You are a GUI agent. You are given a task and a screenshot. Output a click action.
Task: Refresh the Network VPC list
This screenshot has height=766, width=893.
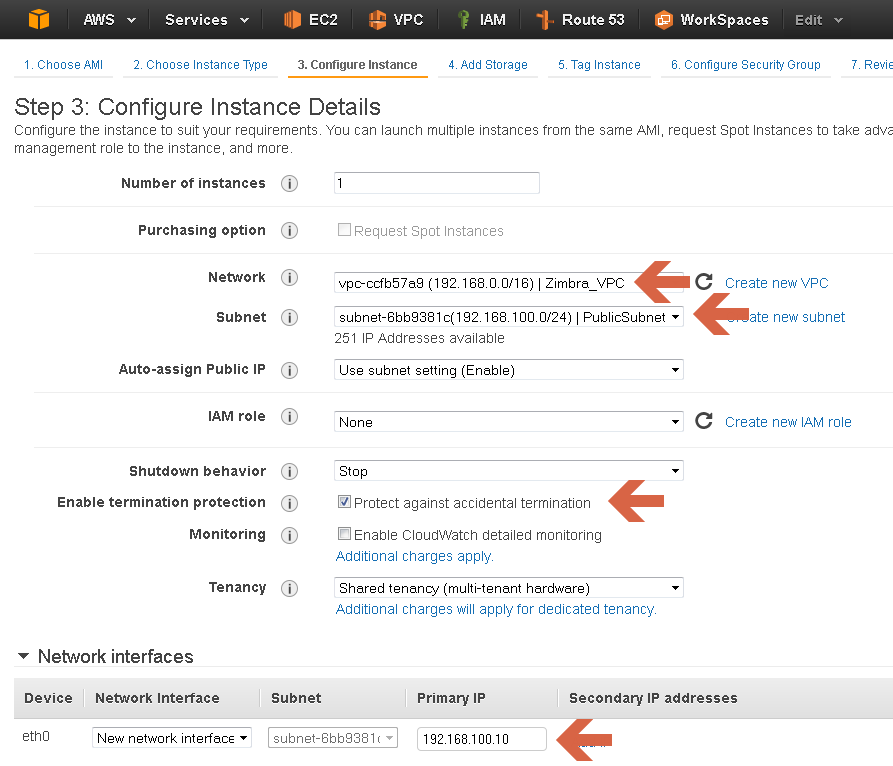704,281
